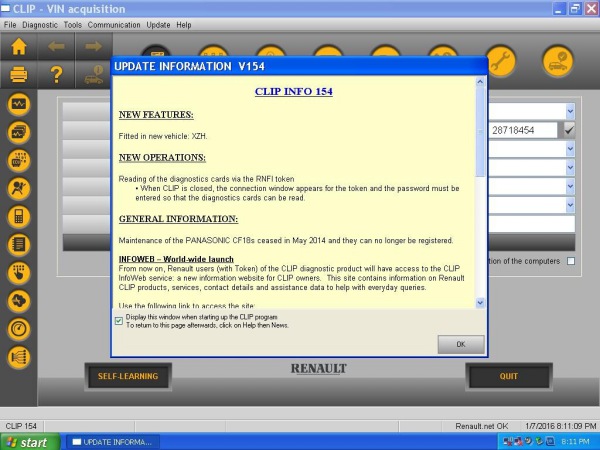This screenshot has width=600, height=450.
Task: Print using the printer icon
Action: (18, 75)
